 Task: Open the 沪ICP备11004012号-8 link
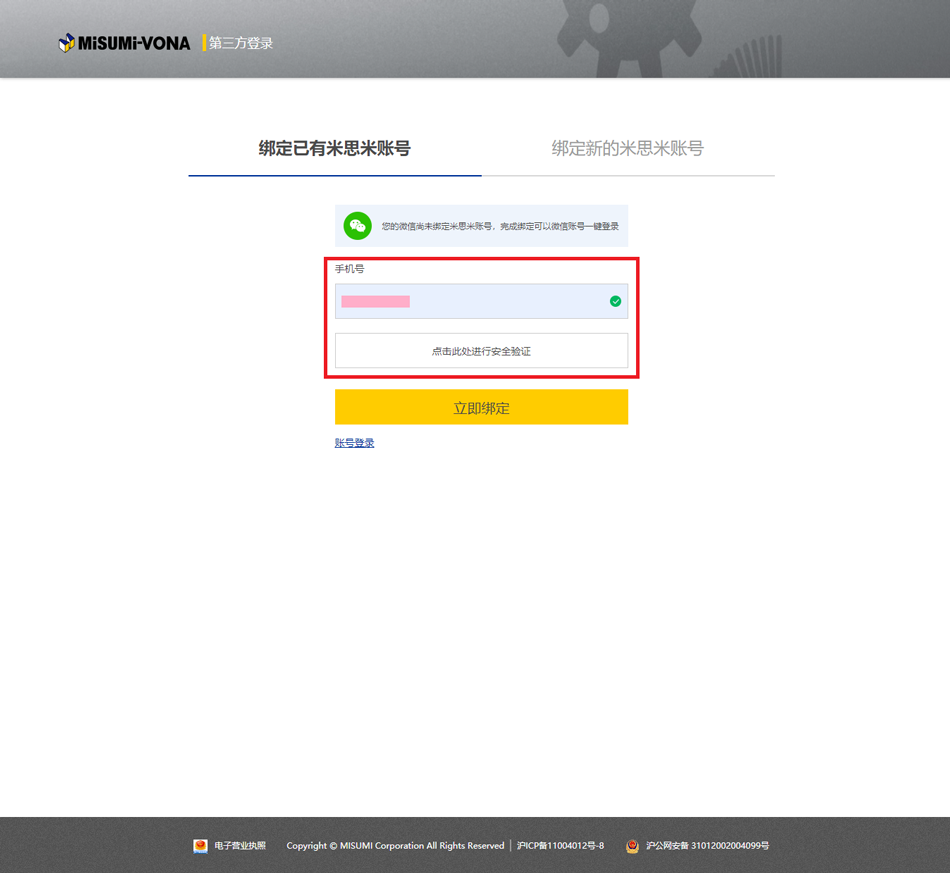(x=560, y=846)
